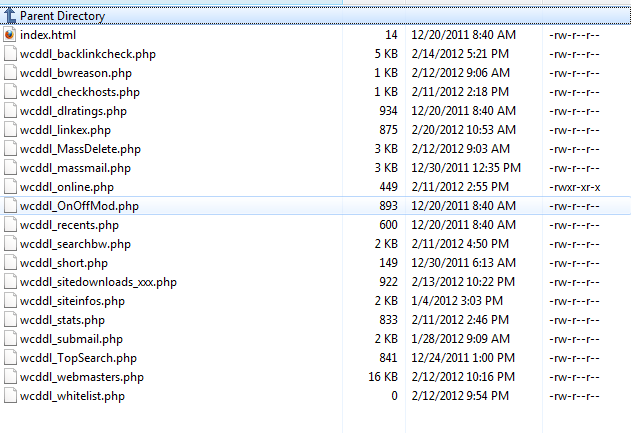Image resolution: width=631 pixels, height=433 pixels.
Task: Select file name wcddl_dlratings.php
Action: pyautogui.click(x=73, y=111)
